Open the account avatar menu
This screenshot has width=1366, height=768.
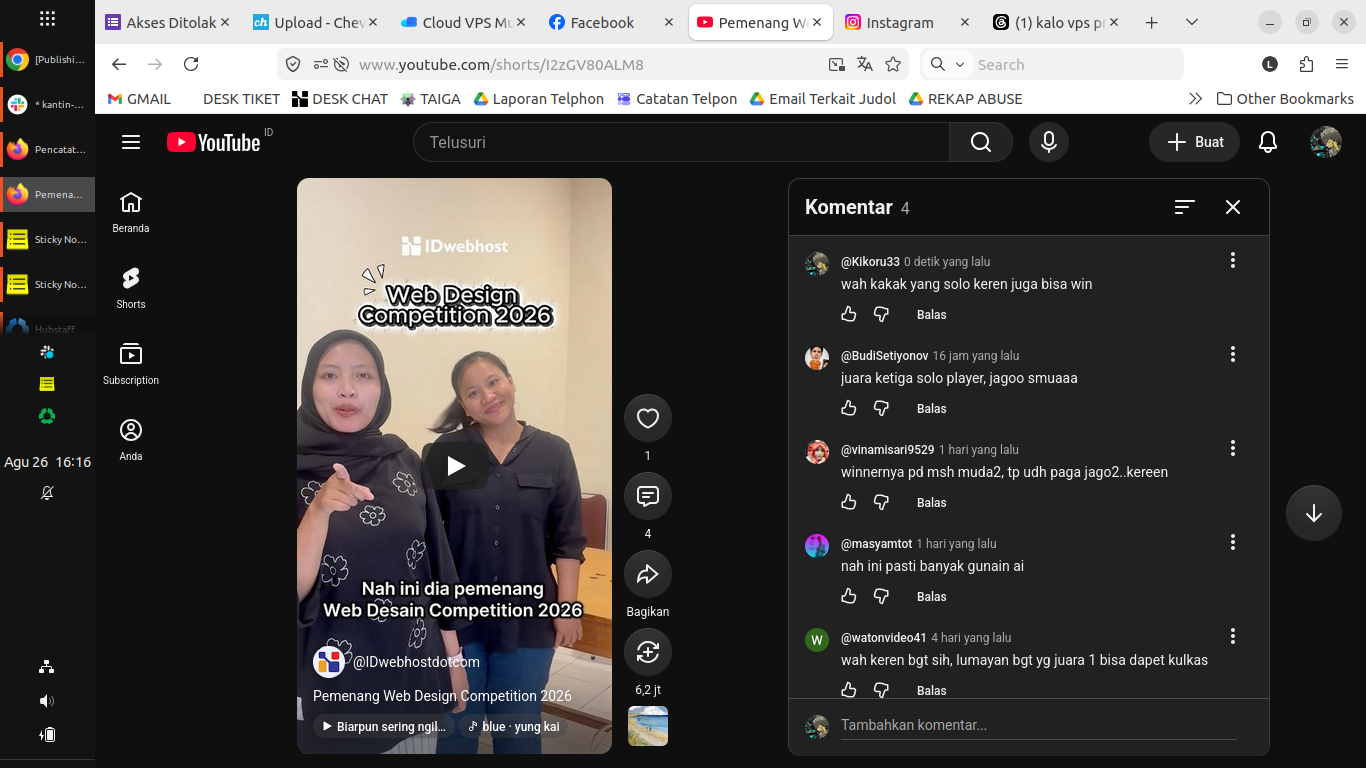(x=1326, y=142)
